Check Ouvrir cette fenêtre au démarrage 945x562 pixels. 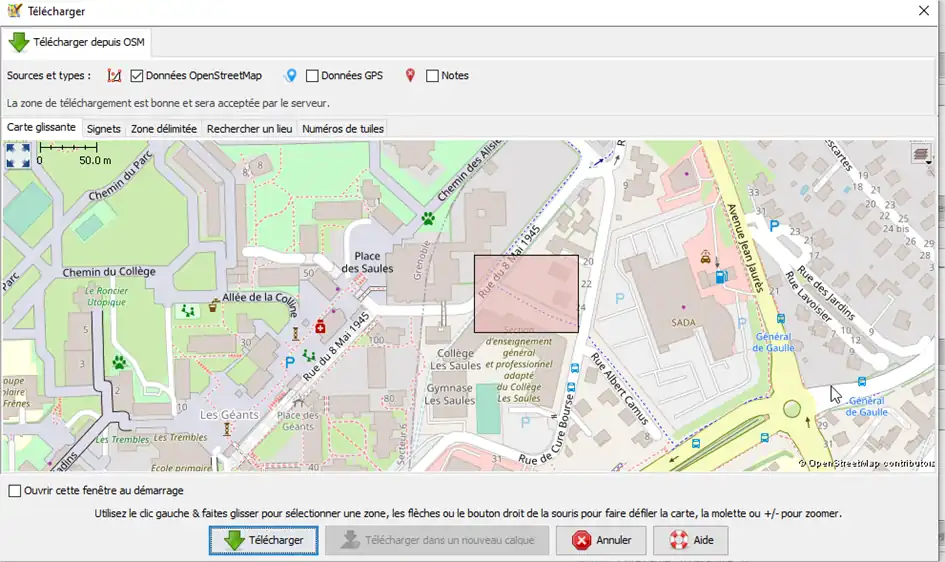click(x=15, y=491)
